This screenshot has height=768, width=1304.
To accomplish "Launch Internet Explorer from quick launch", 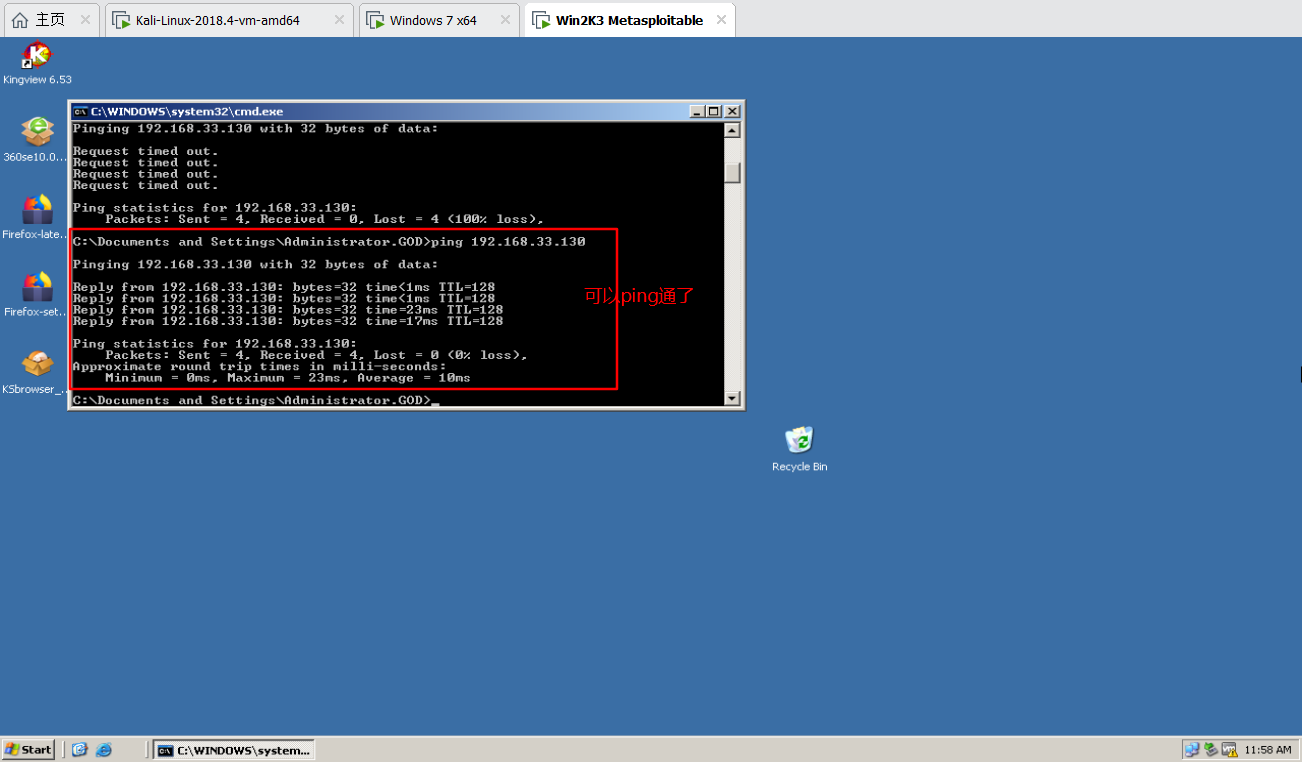I will (x=103, y=749).
